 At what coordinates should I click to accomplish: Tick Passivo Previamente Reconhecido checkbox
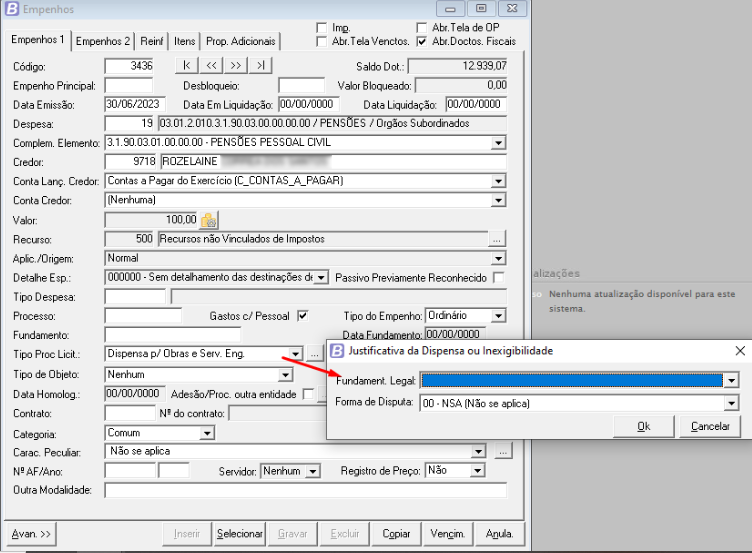pos(499,278)
